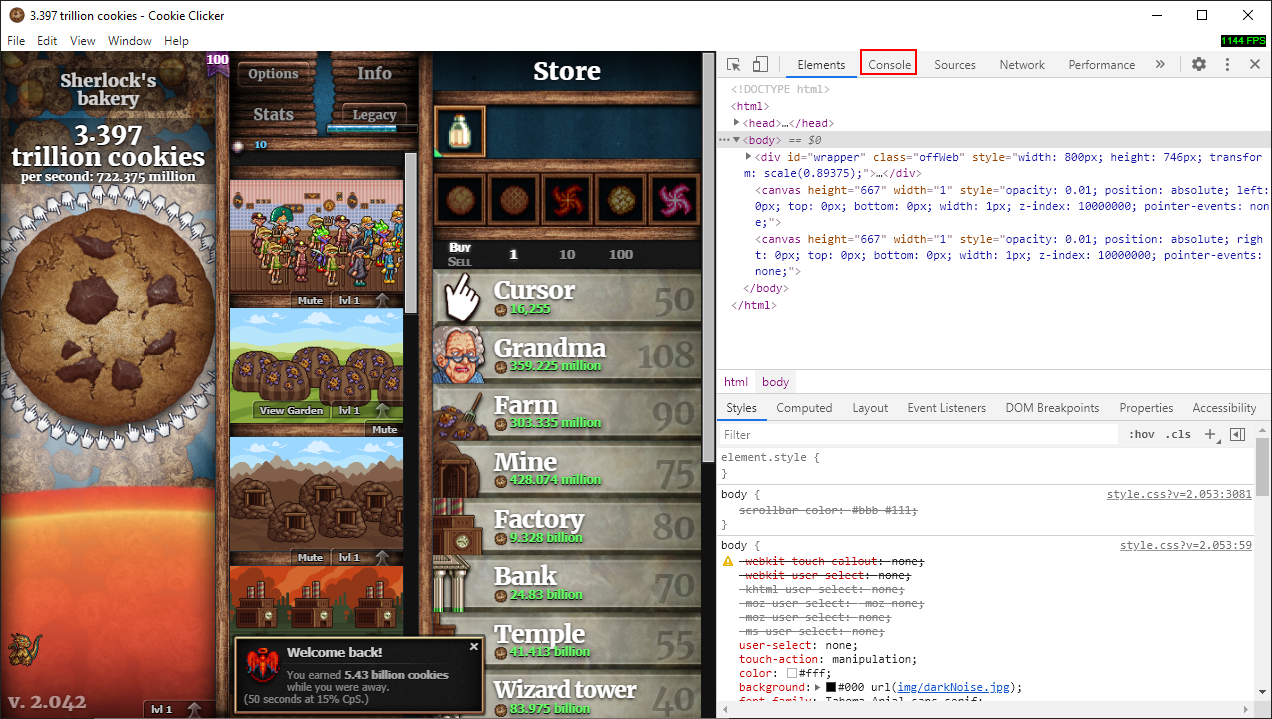Click the sugar lump counter icon
This screenshot has height=719, width=1272.
239,146
